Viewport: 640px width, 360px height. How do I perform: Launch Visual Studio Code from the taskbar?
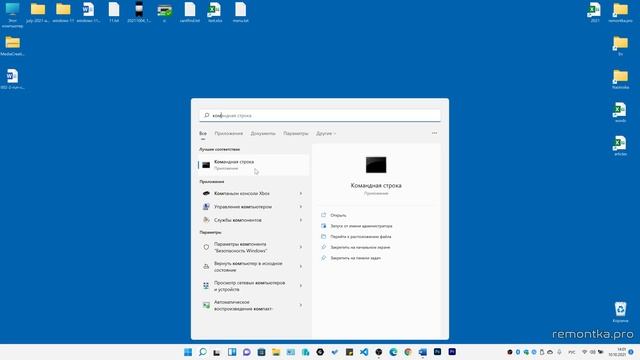tap(364, 352)
